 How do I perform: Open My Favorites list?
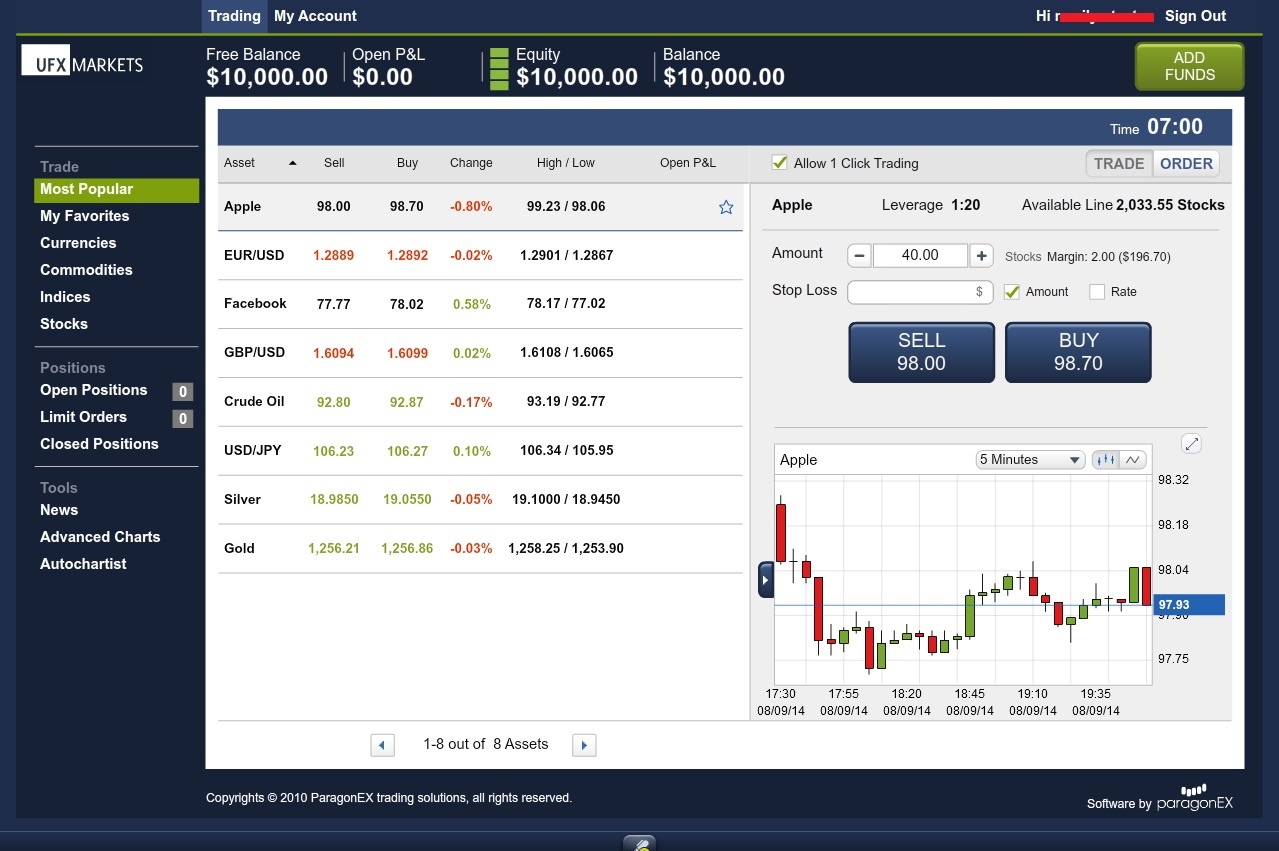(x=84, y=216)
